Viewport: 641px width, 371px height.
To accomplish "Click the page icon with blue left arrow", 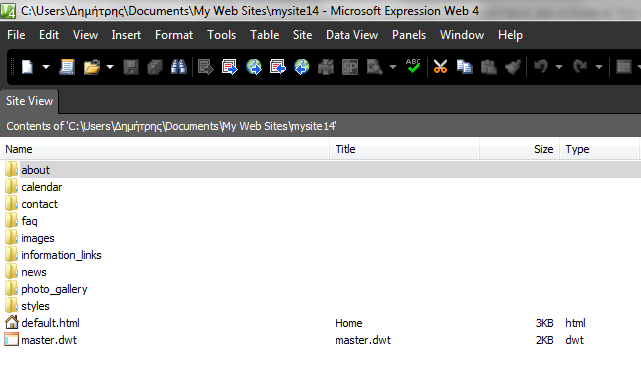I will (278, 67).
